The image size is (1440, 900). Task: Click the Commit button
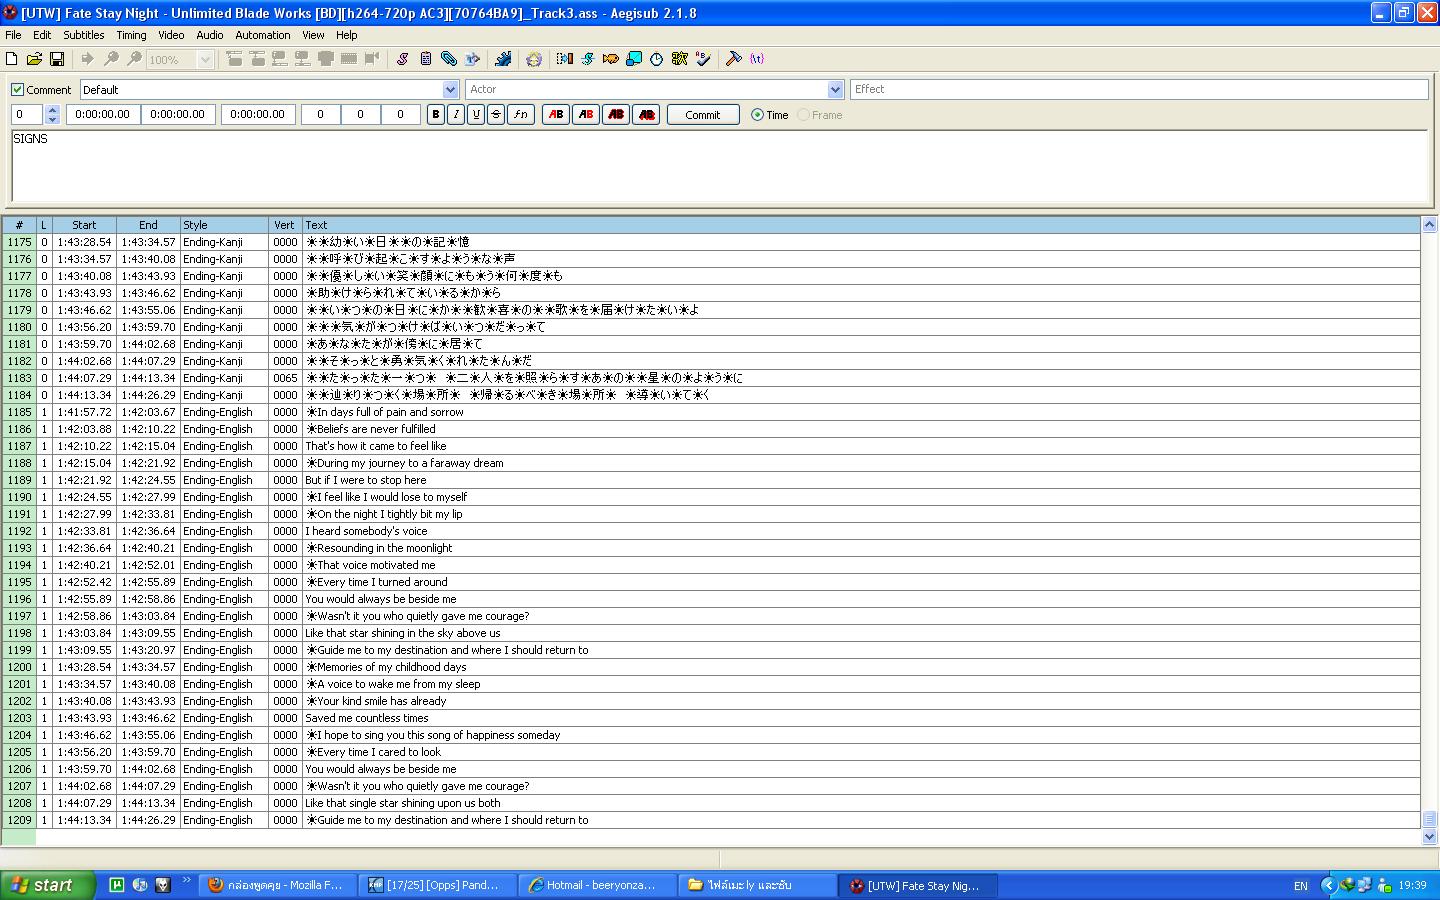pos(702,115)
